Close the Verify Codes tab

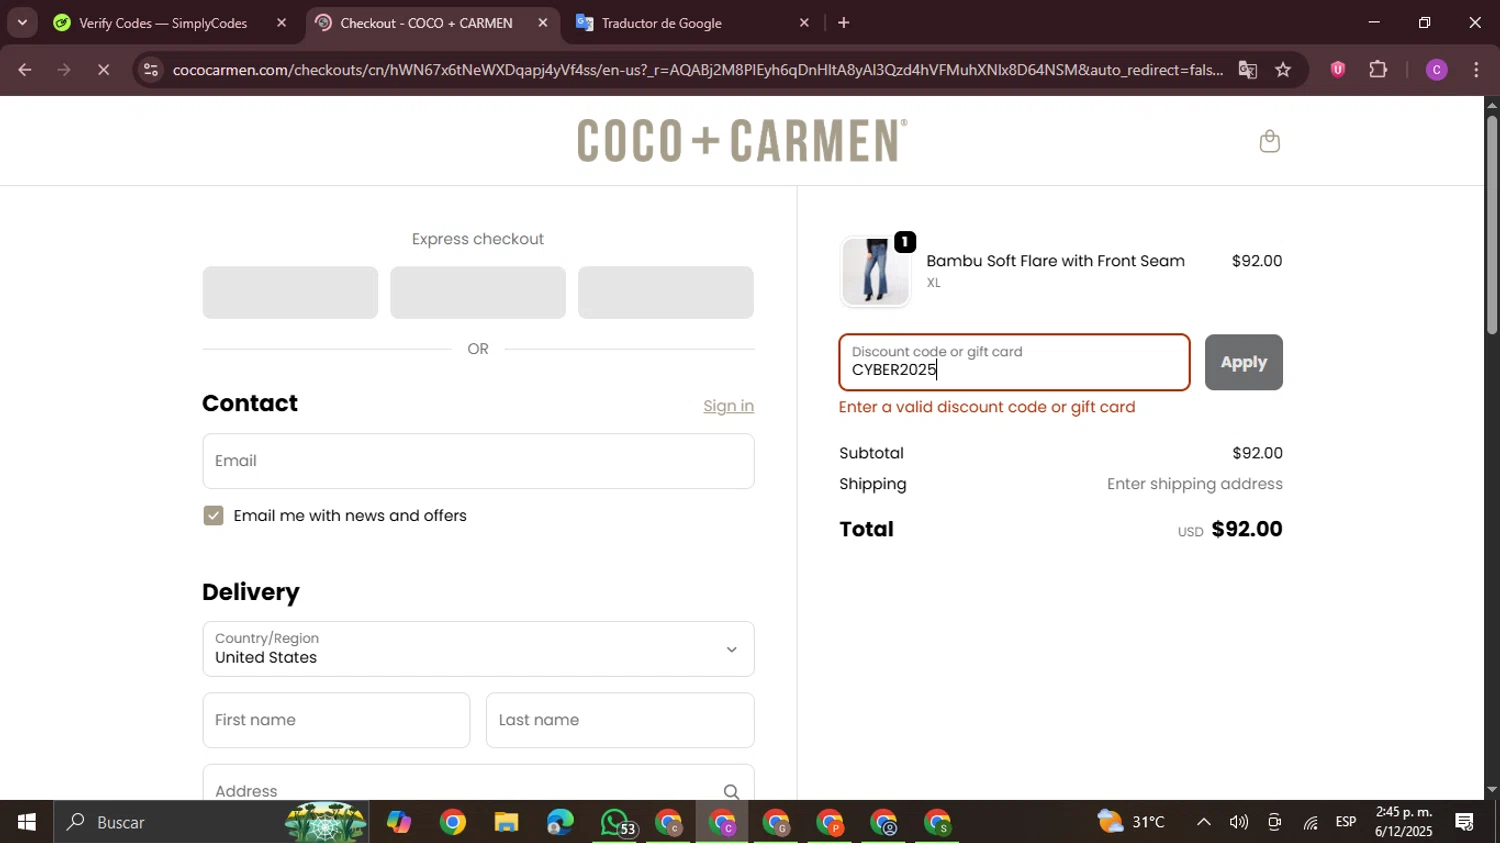pyautogui.click(x=281, y=22)
